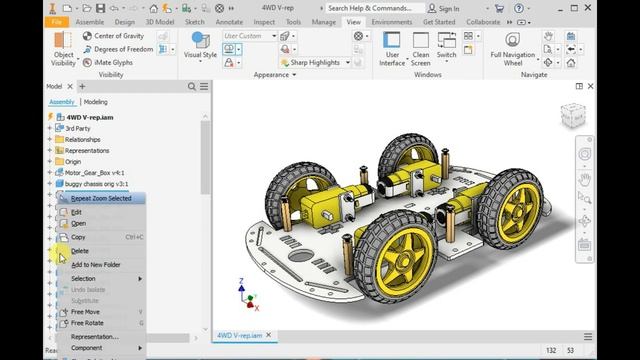640x360 pixels.
Task: Click the Home icon in quick access toolbar
Action: coord(153,8)
